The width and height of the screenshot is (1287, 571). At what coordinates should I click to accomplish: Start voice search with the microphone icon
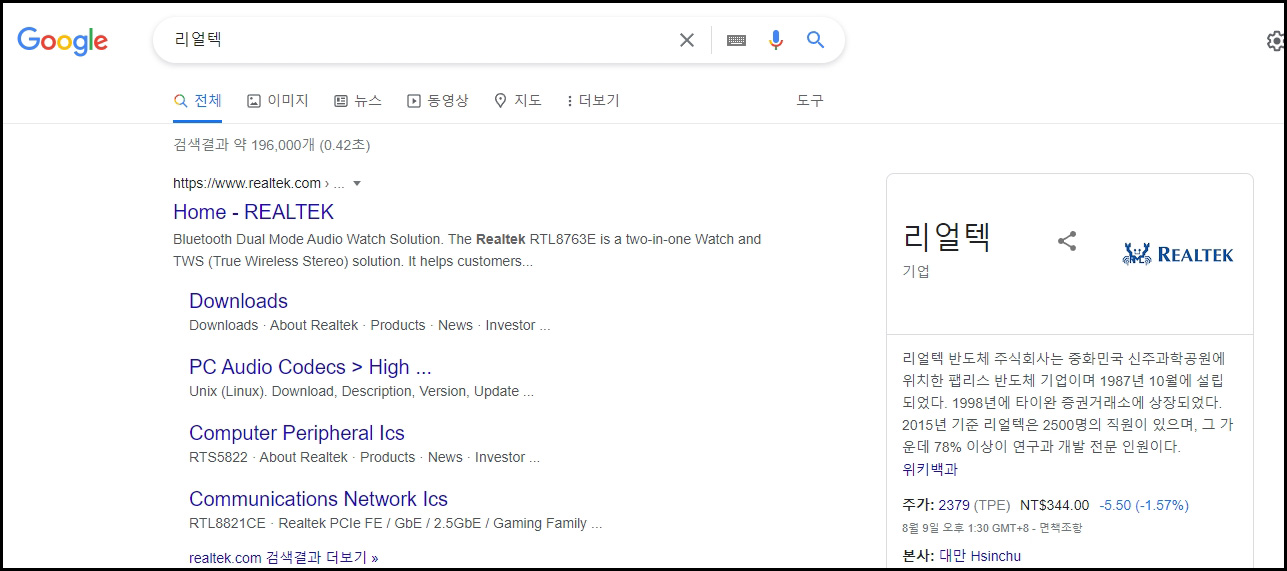click(776, 40)
